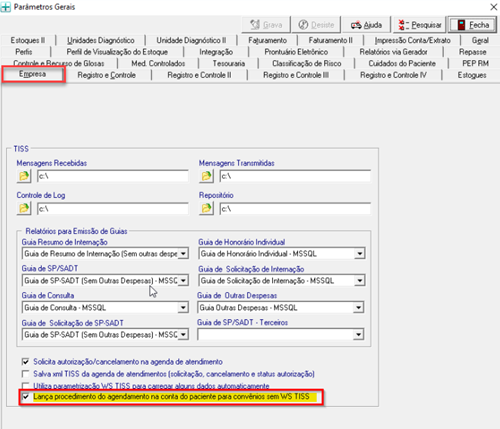Image resolution: width=500 pixels, height=429 pixels.
Task: Switch to the Integração tab
Action: point(216,52)
